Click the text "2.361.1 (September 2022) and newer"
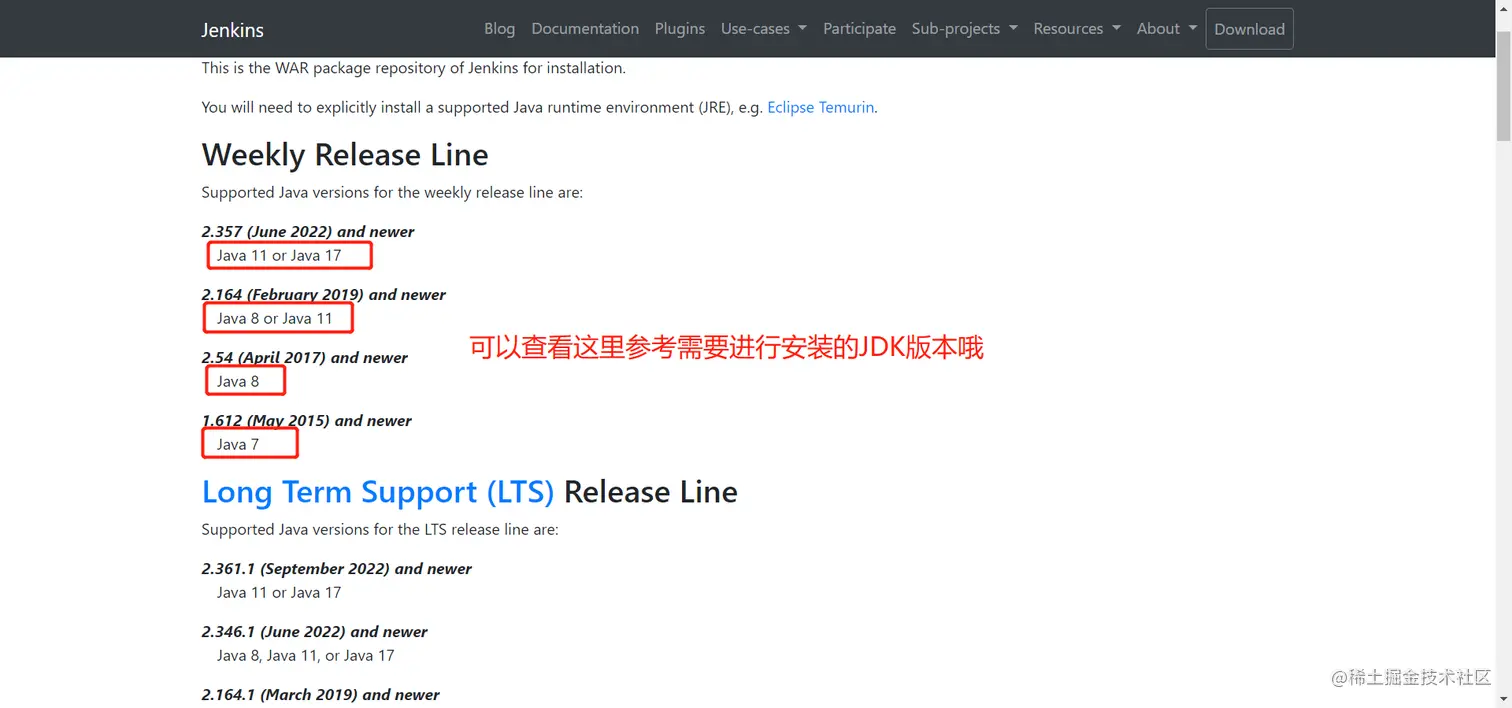This screenshot has width=1512, height=708. point(337,568)
